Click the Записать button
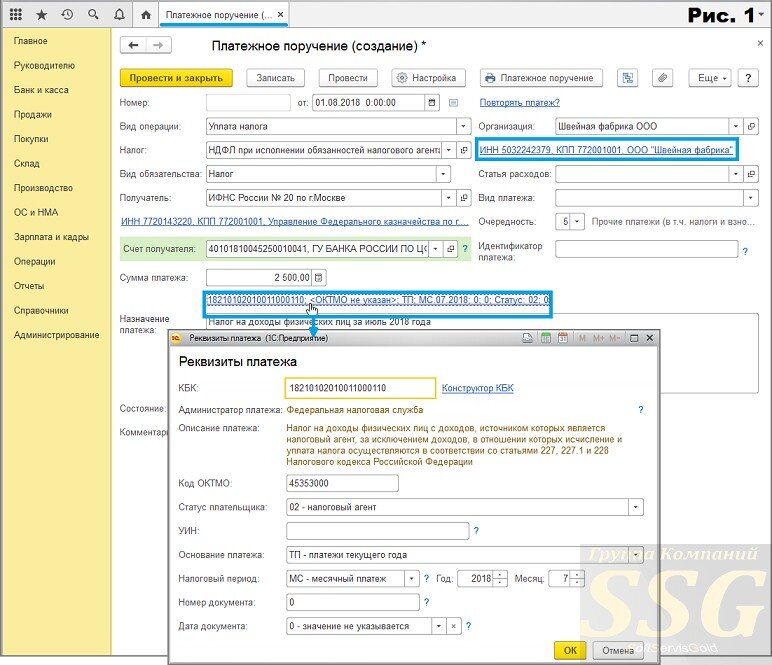The image size is (772, 665). (275, 78)
